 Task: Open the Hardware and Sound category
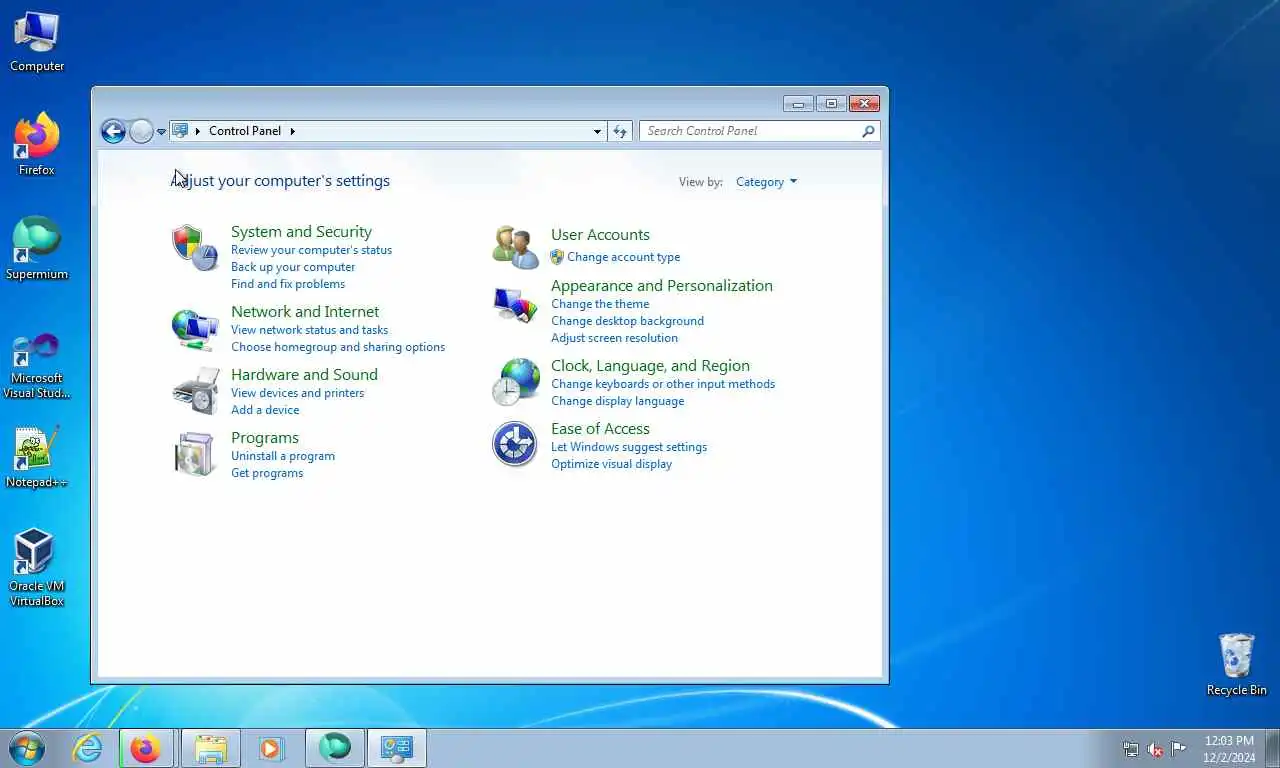[304, 375]
